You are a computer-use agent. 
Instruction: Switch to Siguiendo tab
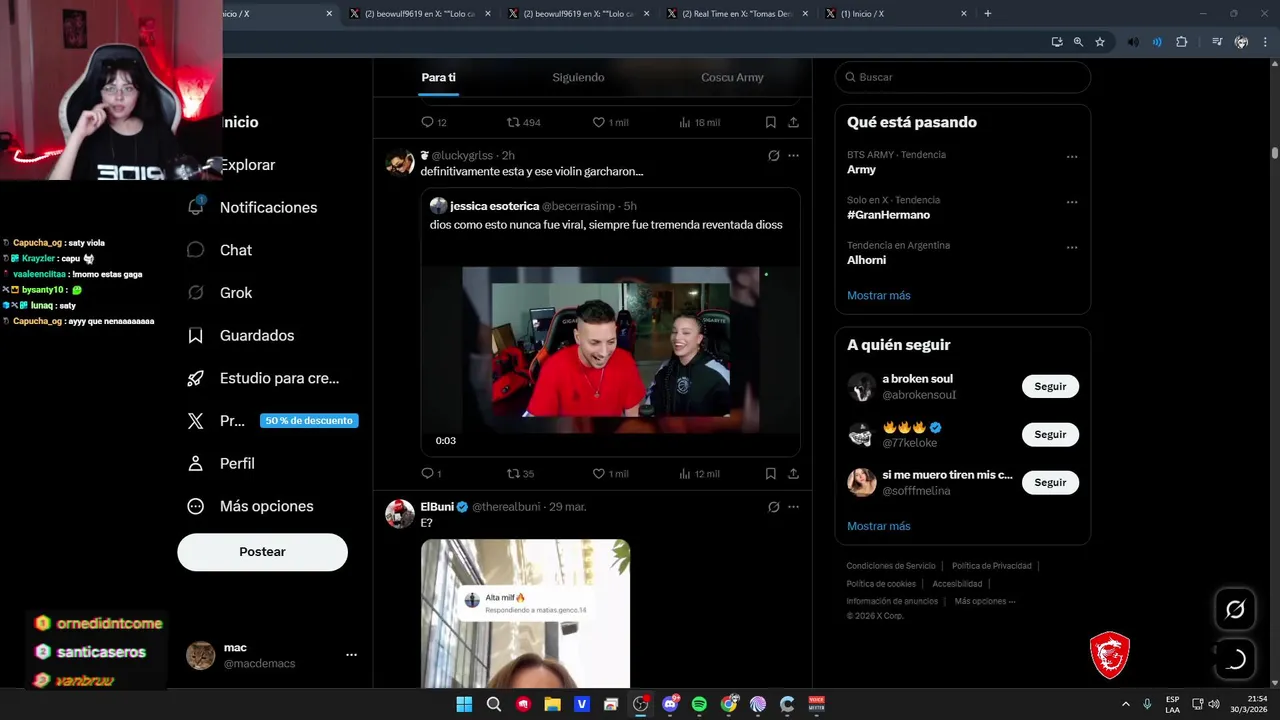coord(578,77)
